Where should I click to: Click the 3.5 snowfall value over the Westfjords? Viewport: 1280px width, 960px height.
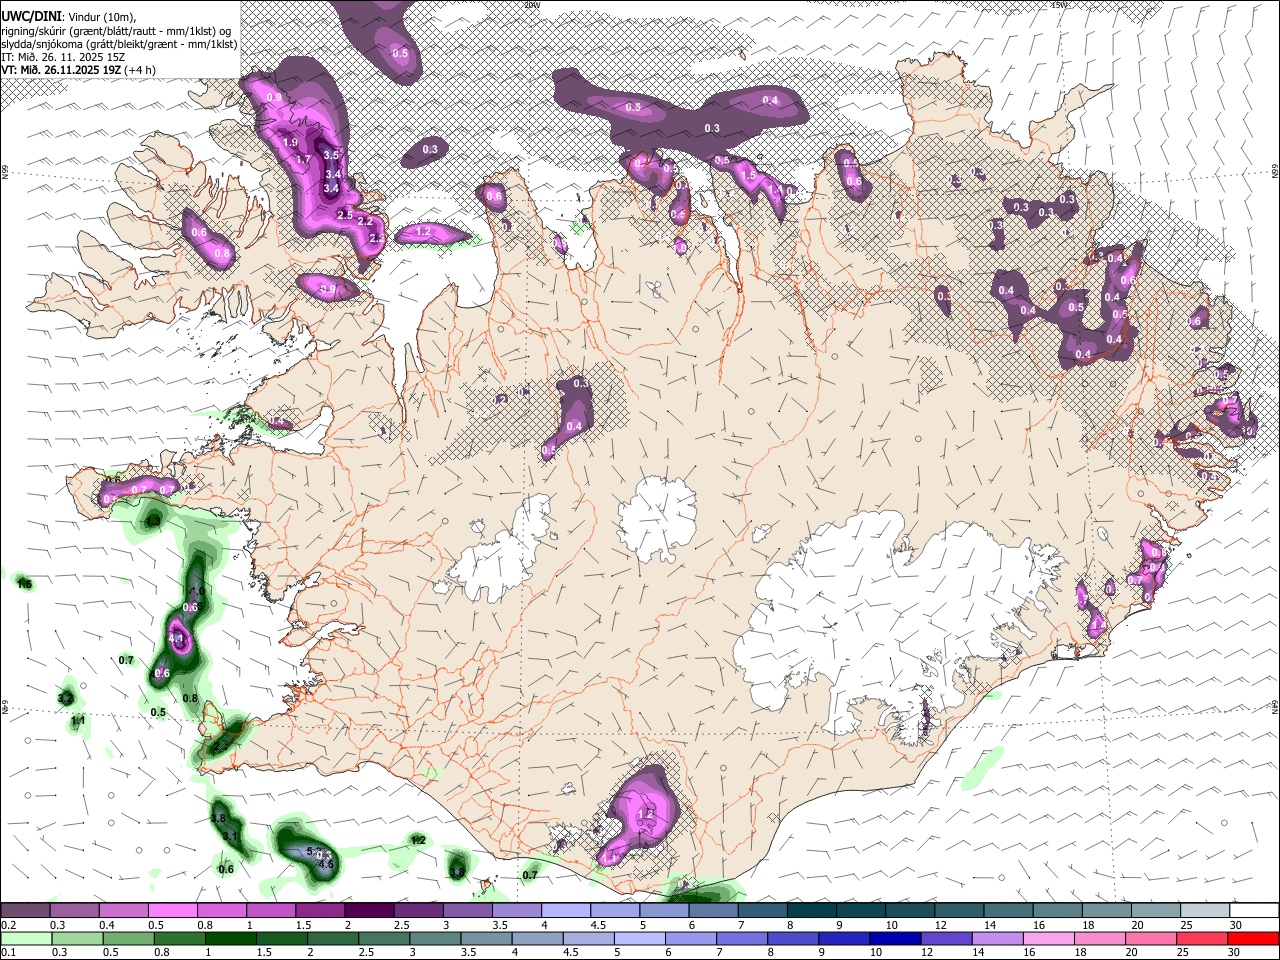click(333, 155)
